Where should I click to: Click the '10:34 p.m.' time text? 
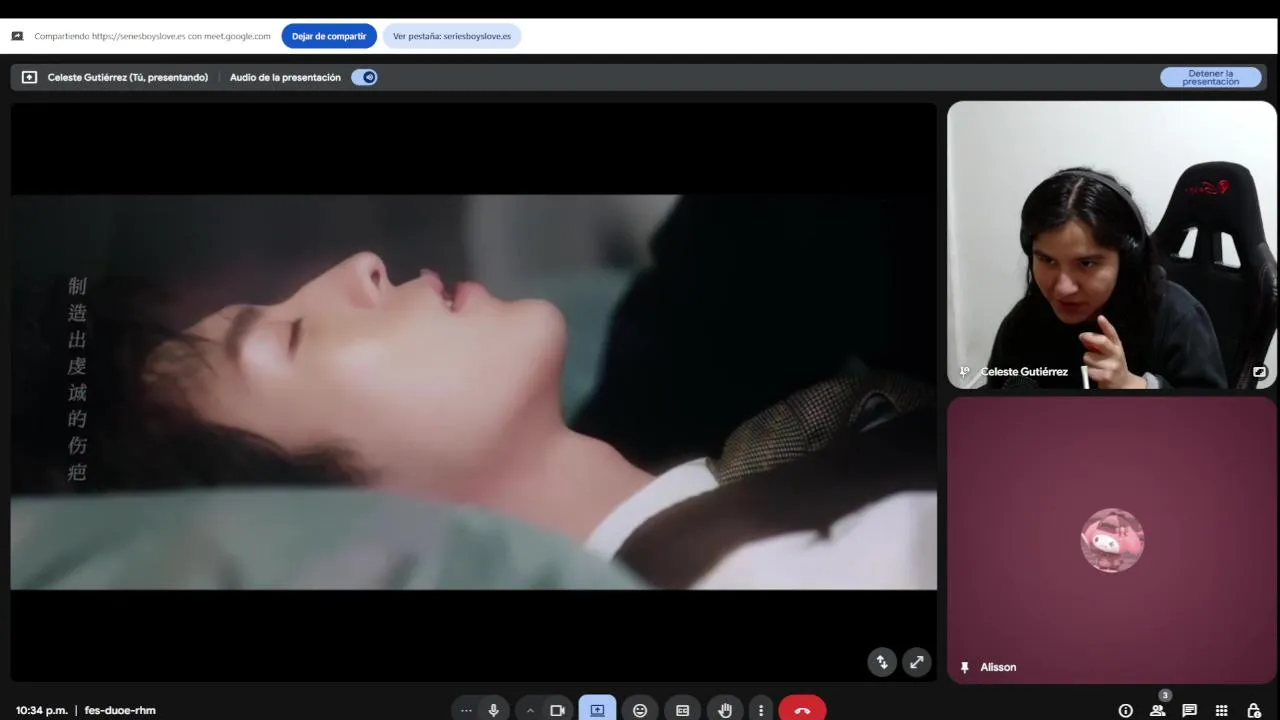click(x=42, y=710)
